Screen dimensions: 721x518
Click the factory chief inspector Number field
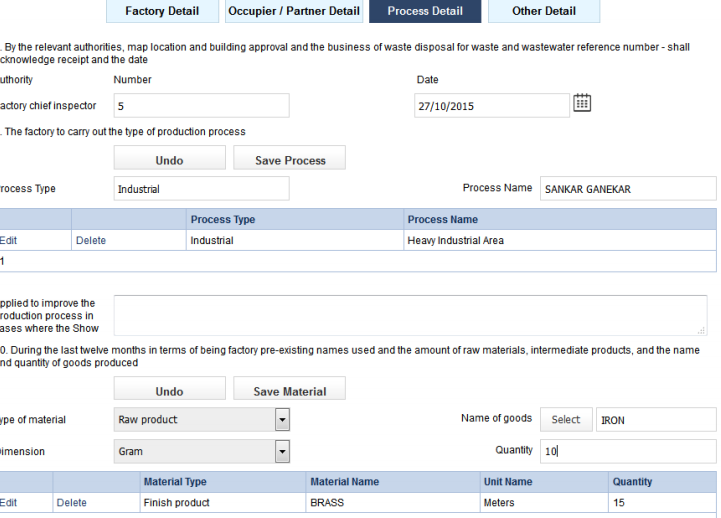pos(201,106)
